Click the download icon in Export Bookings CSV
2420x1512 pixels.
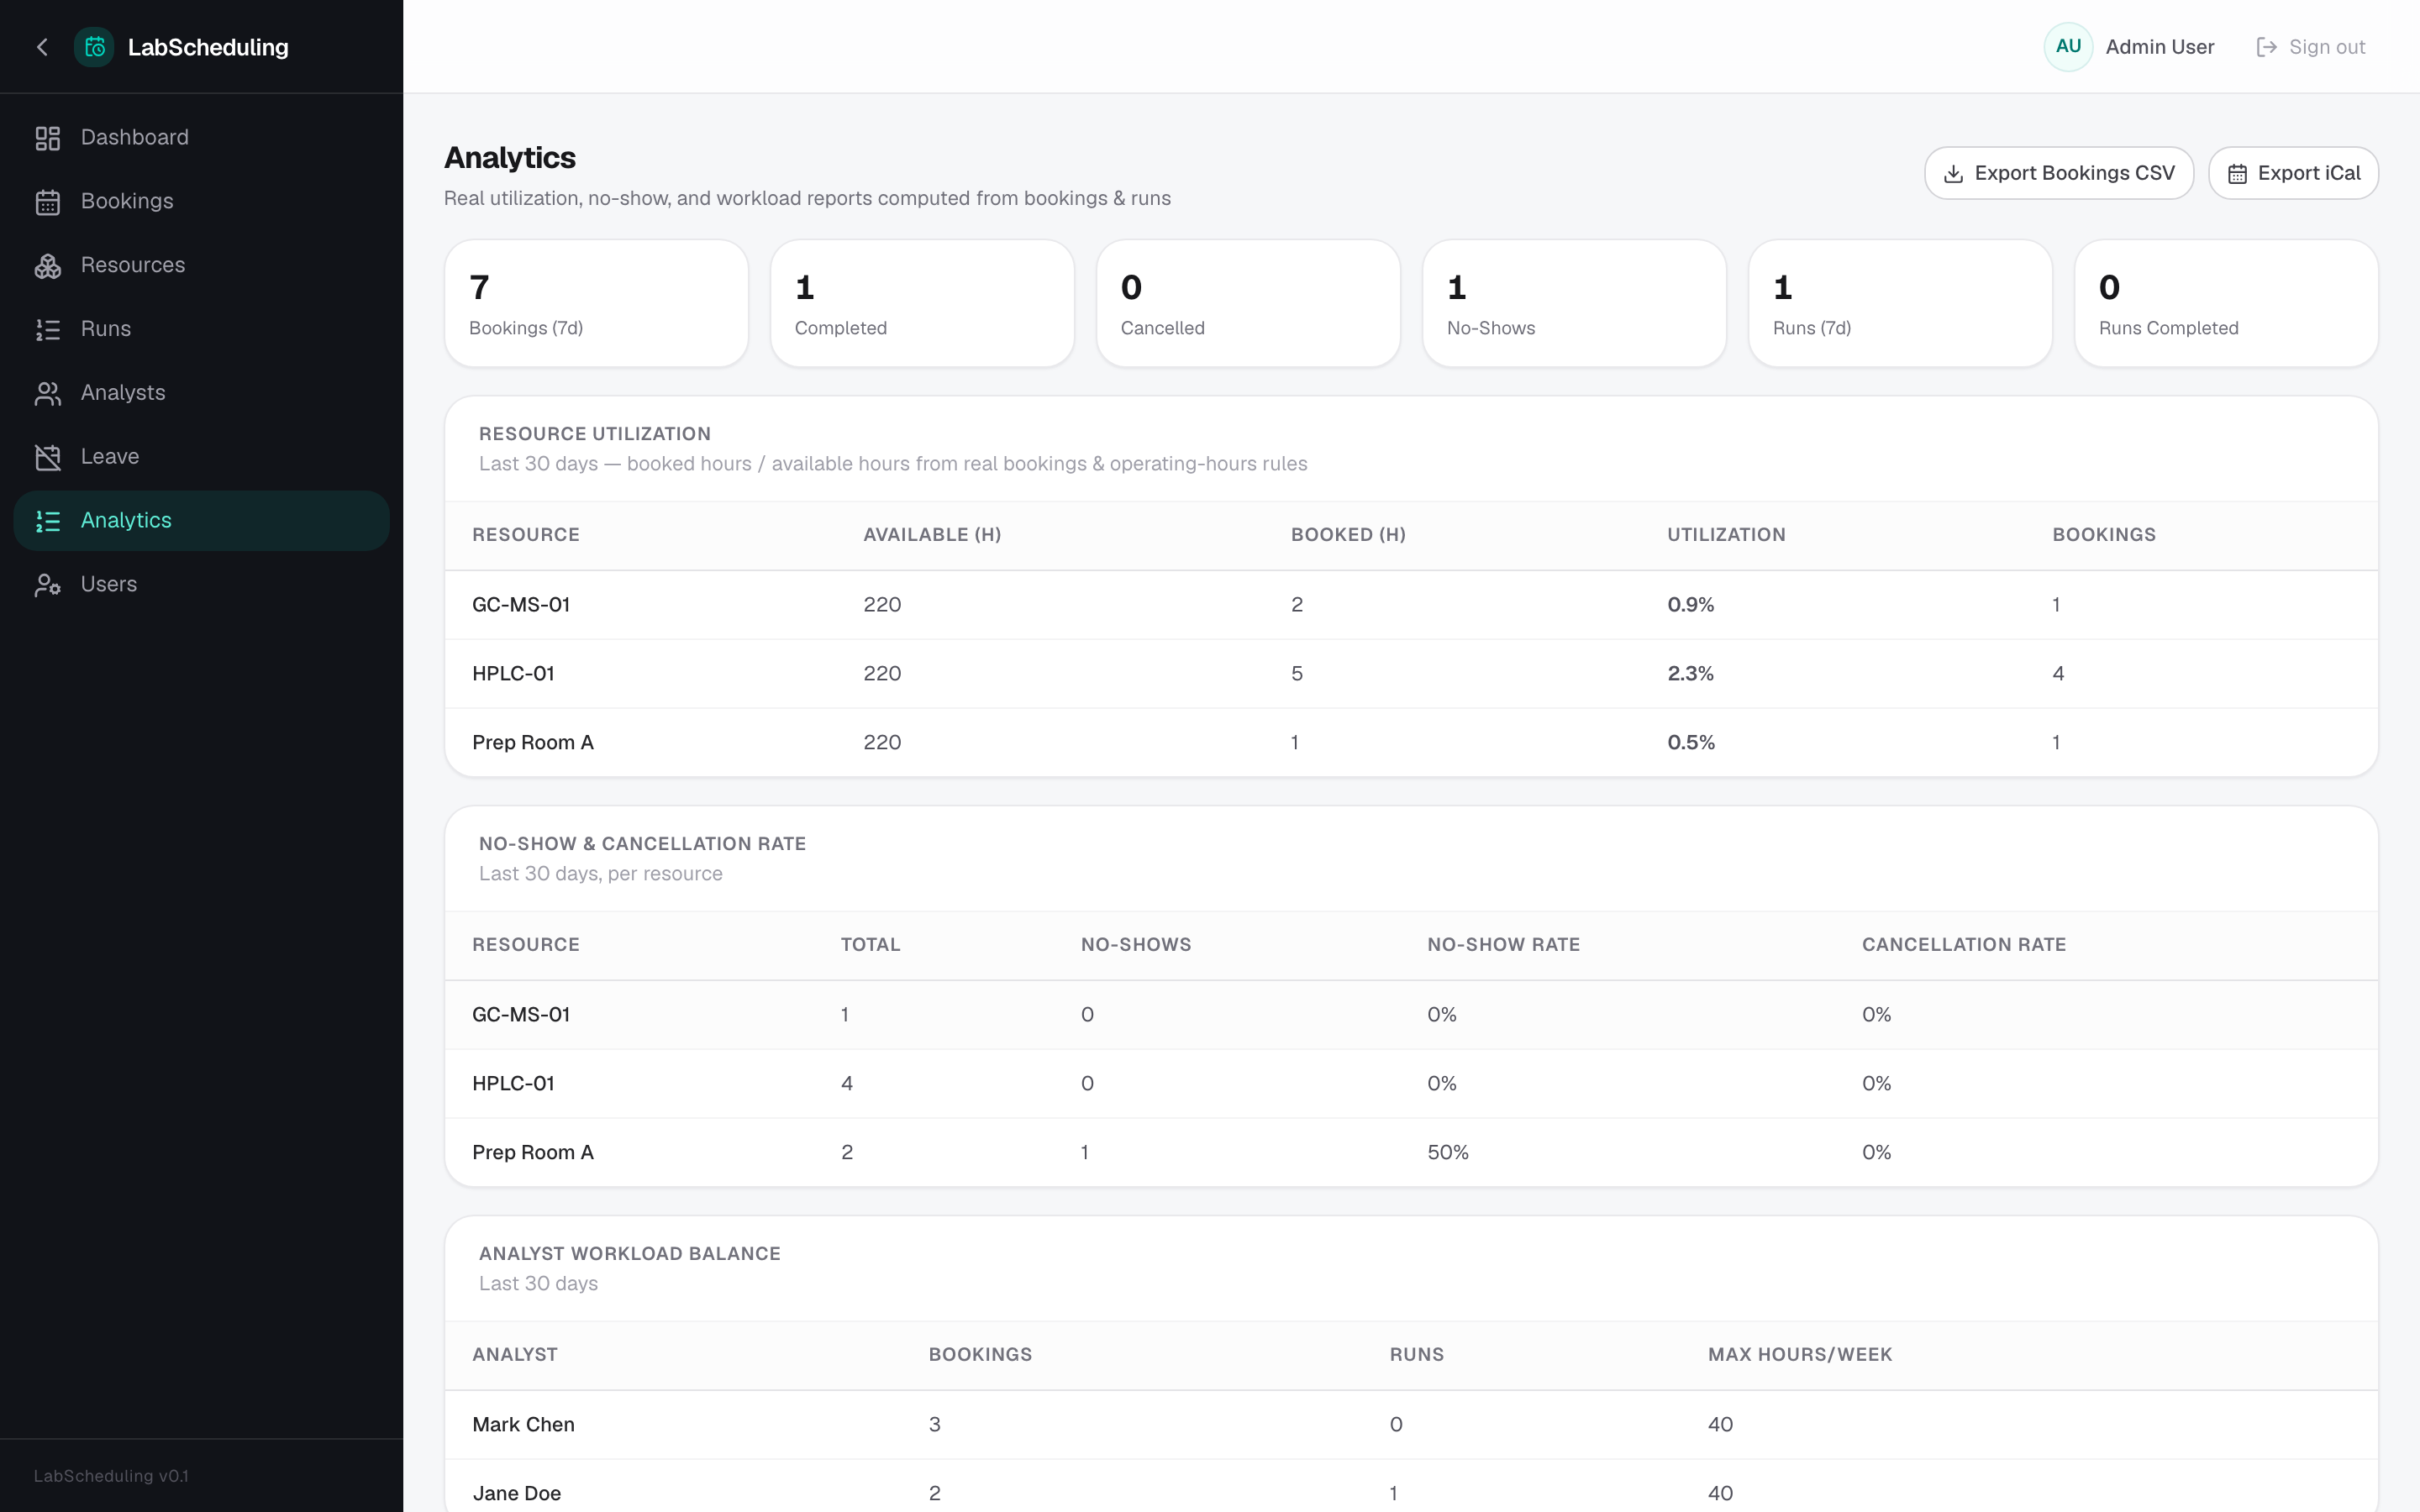pyautogui.click(x=1953, y=174)
